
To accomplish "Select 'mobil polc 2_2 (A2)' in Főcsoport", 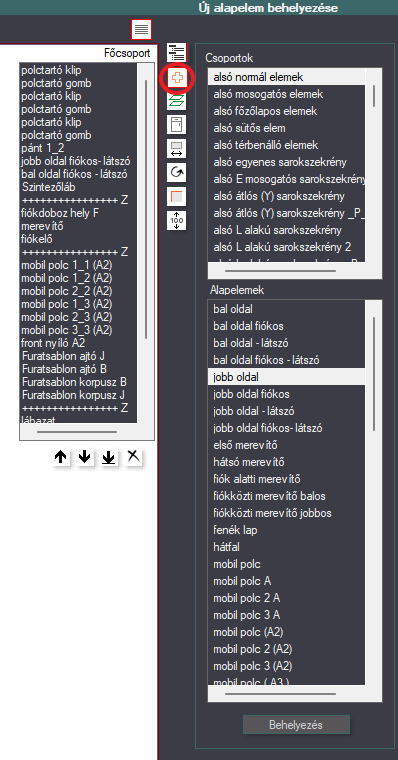I will coord(79,291).
